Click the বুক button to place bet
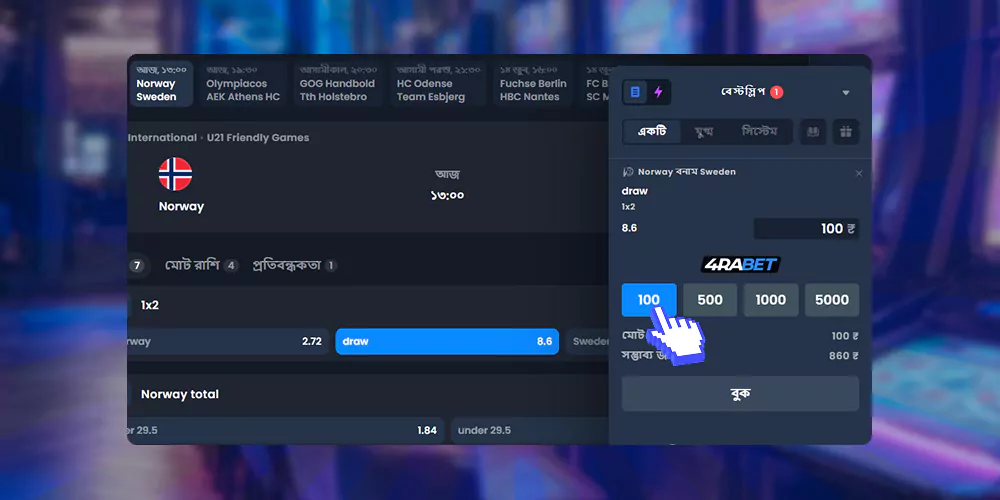The width and height of the screenshot is (1000, 500). coord(740,393)
